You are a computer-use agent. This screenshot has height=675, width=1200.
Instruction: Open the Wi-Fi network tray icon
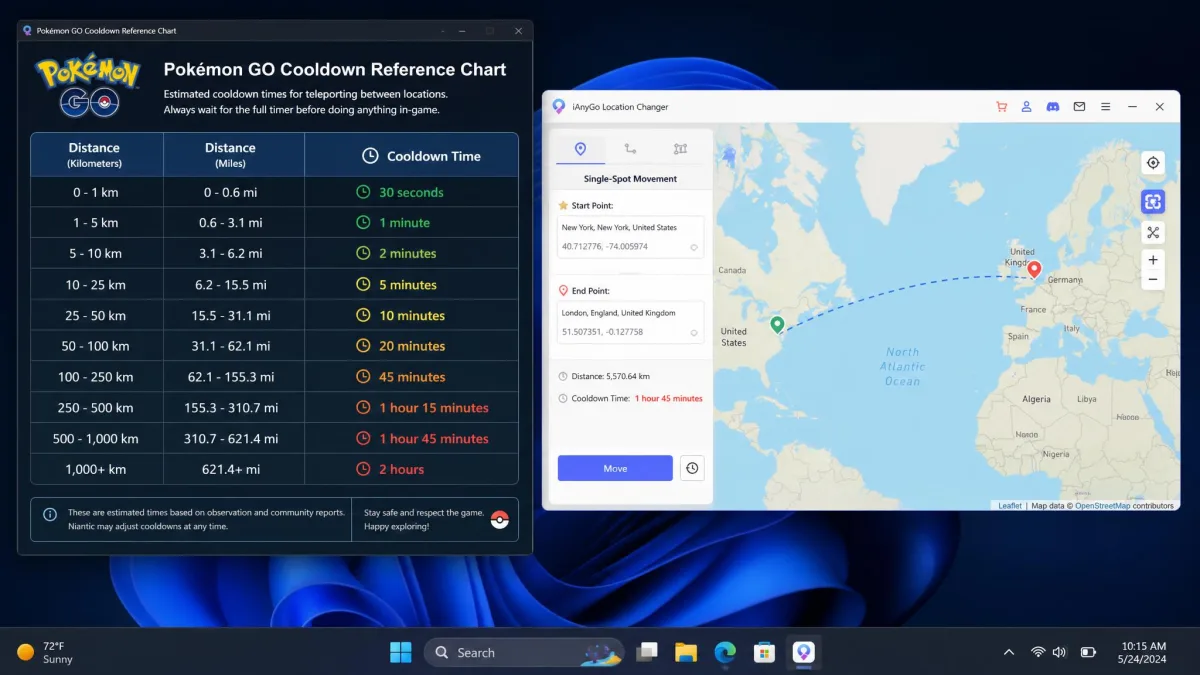click(1038, 652)
